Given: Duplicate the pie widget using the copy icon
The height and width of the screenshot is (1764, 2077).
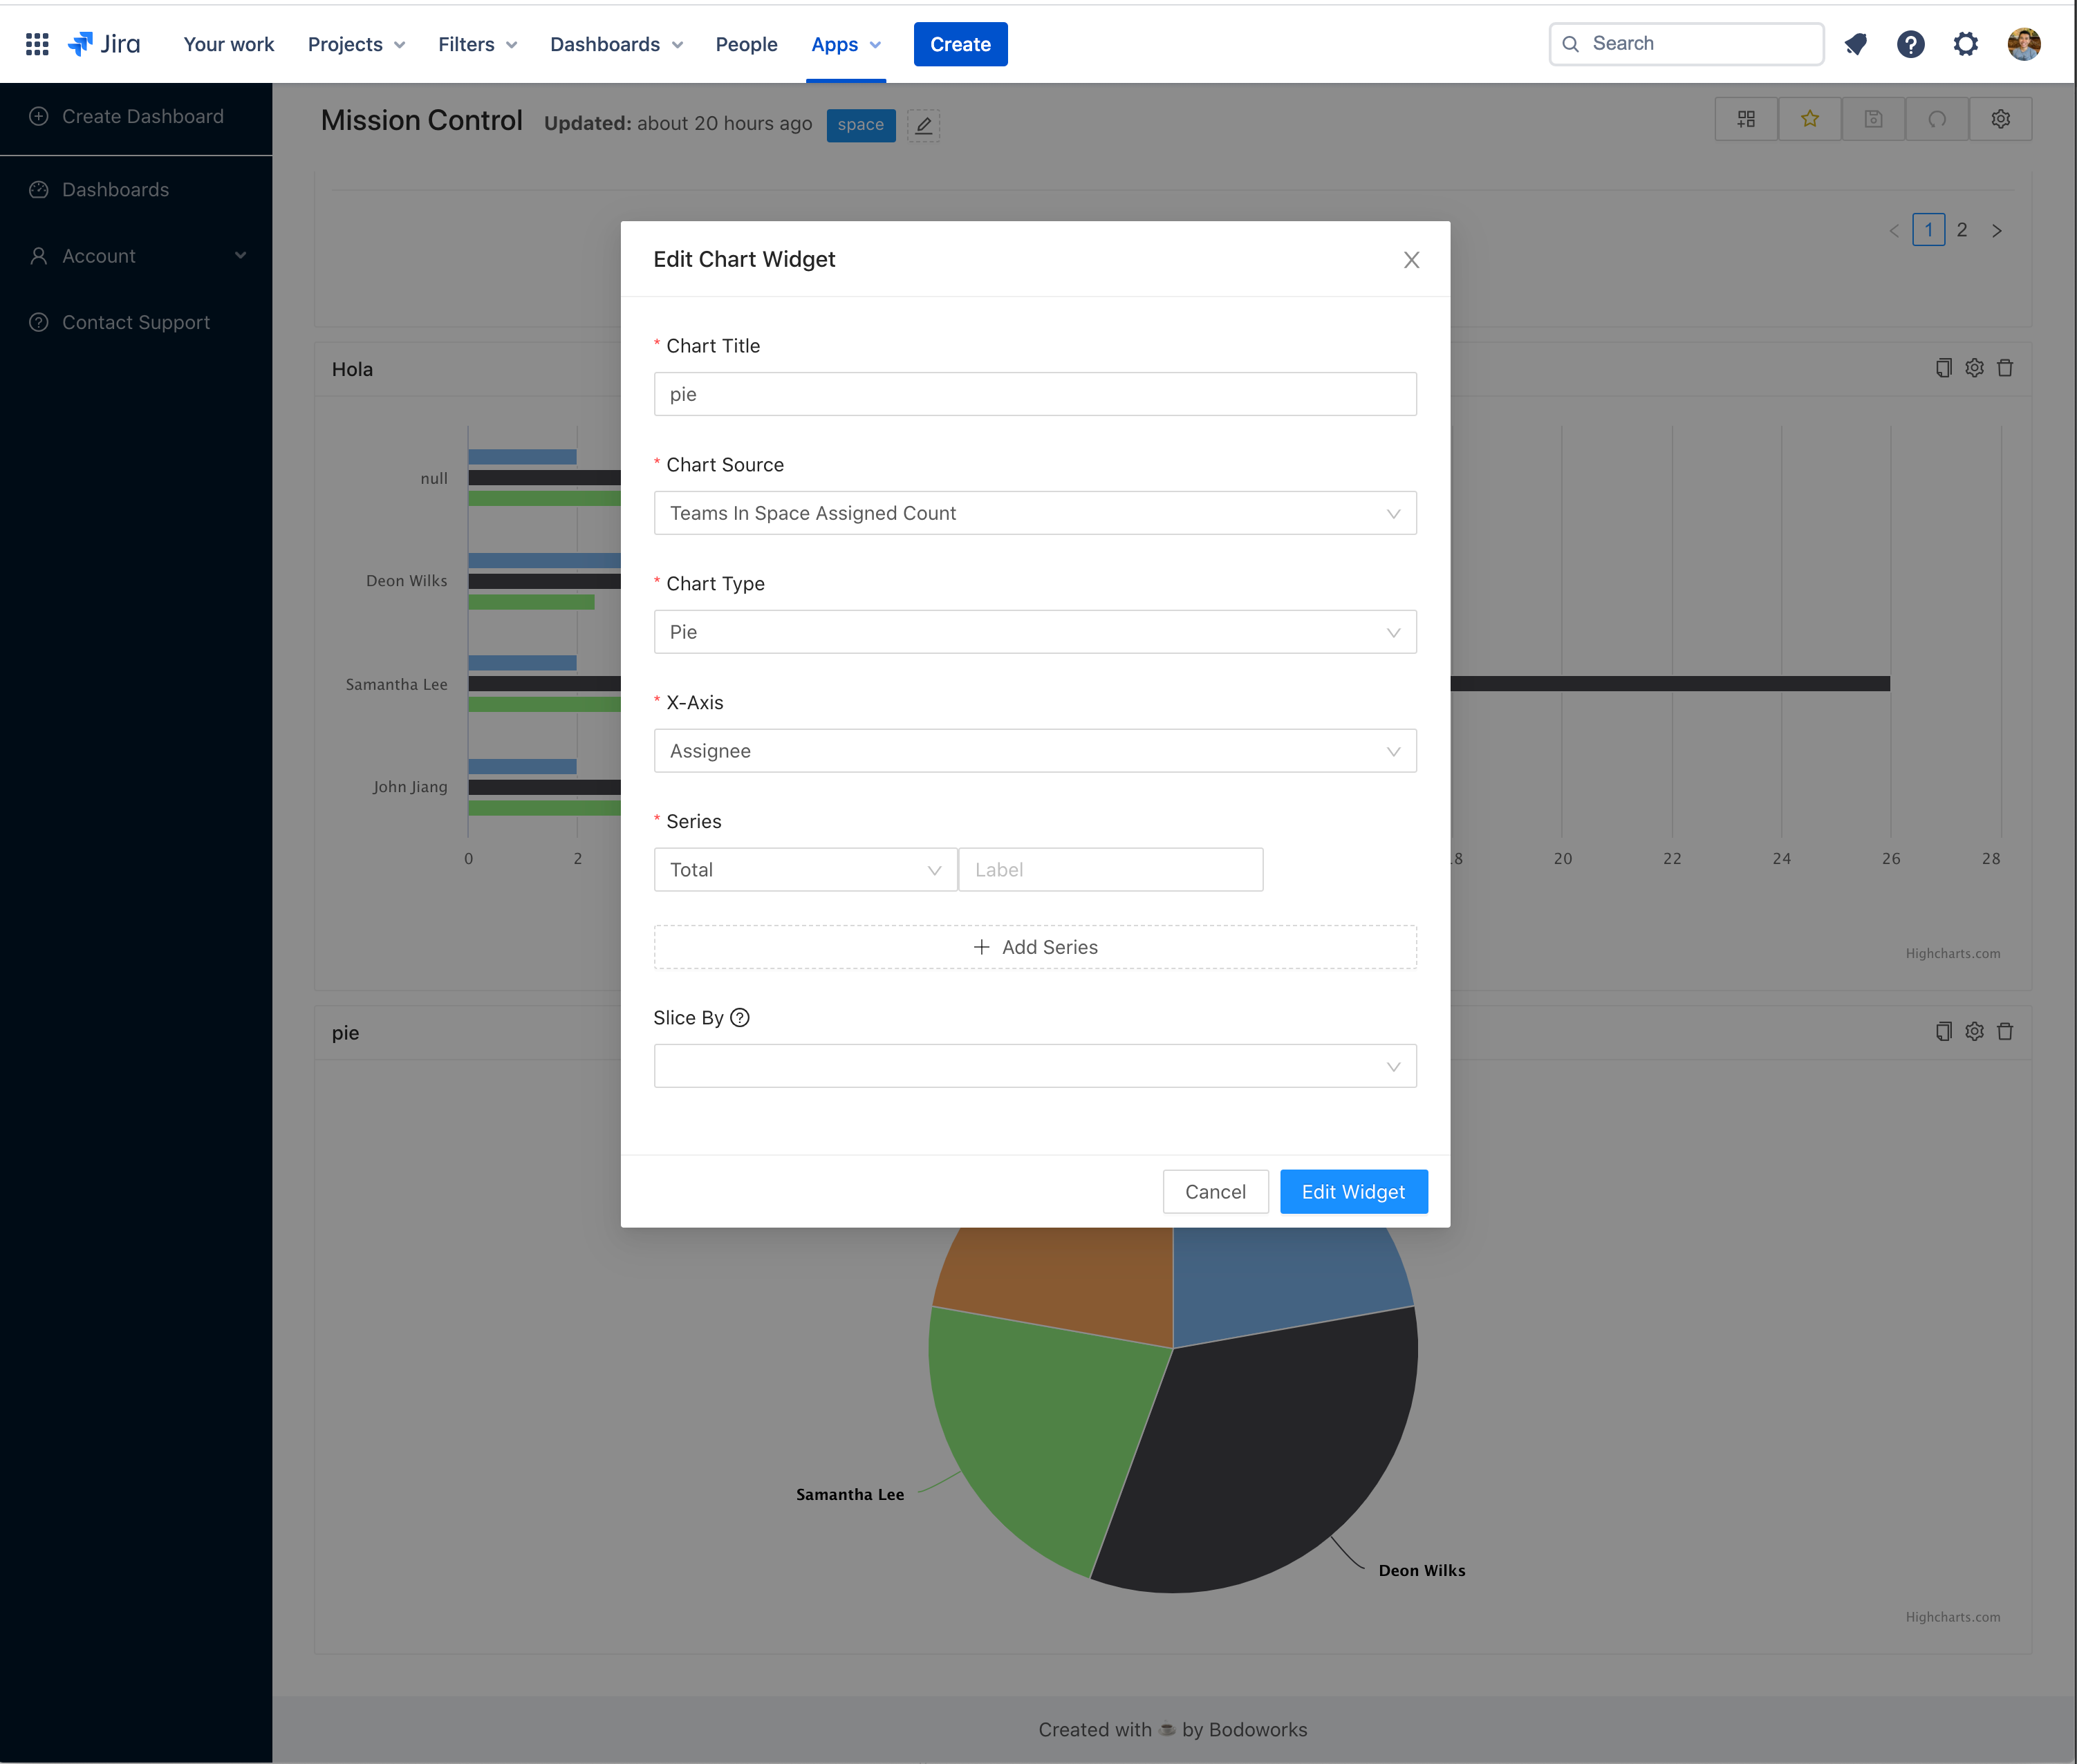Looking at the screenshot, I should click(x=1943, y=1031).
